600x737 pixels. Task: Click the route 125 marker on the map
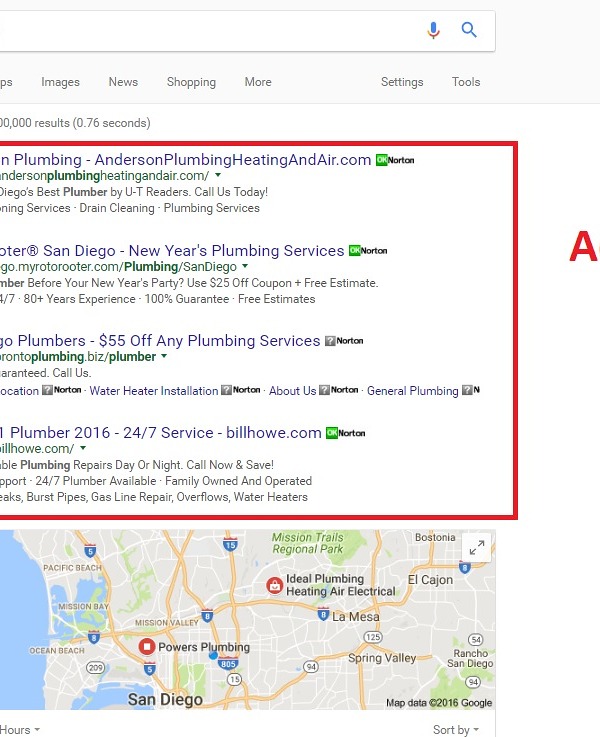point(373,637)
